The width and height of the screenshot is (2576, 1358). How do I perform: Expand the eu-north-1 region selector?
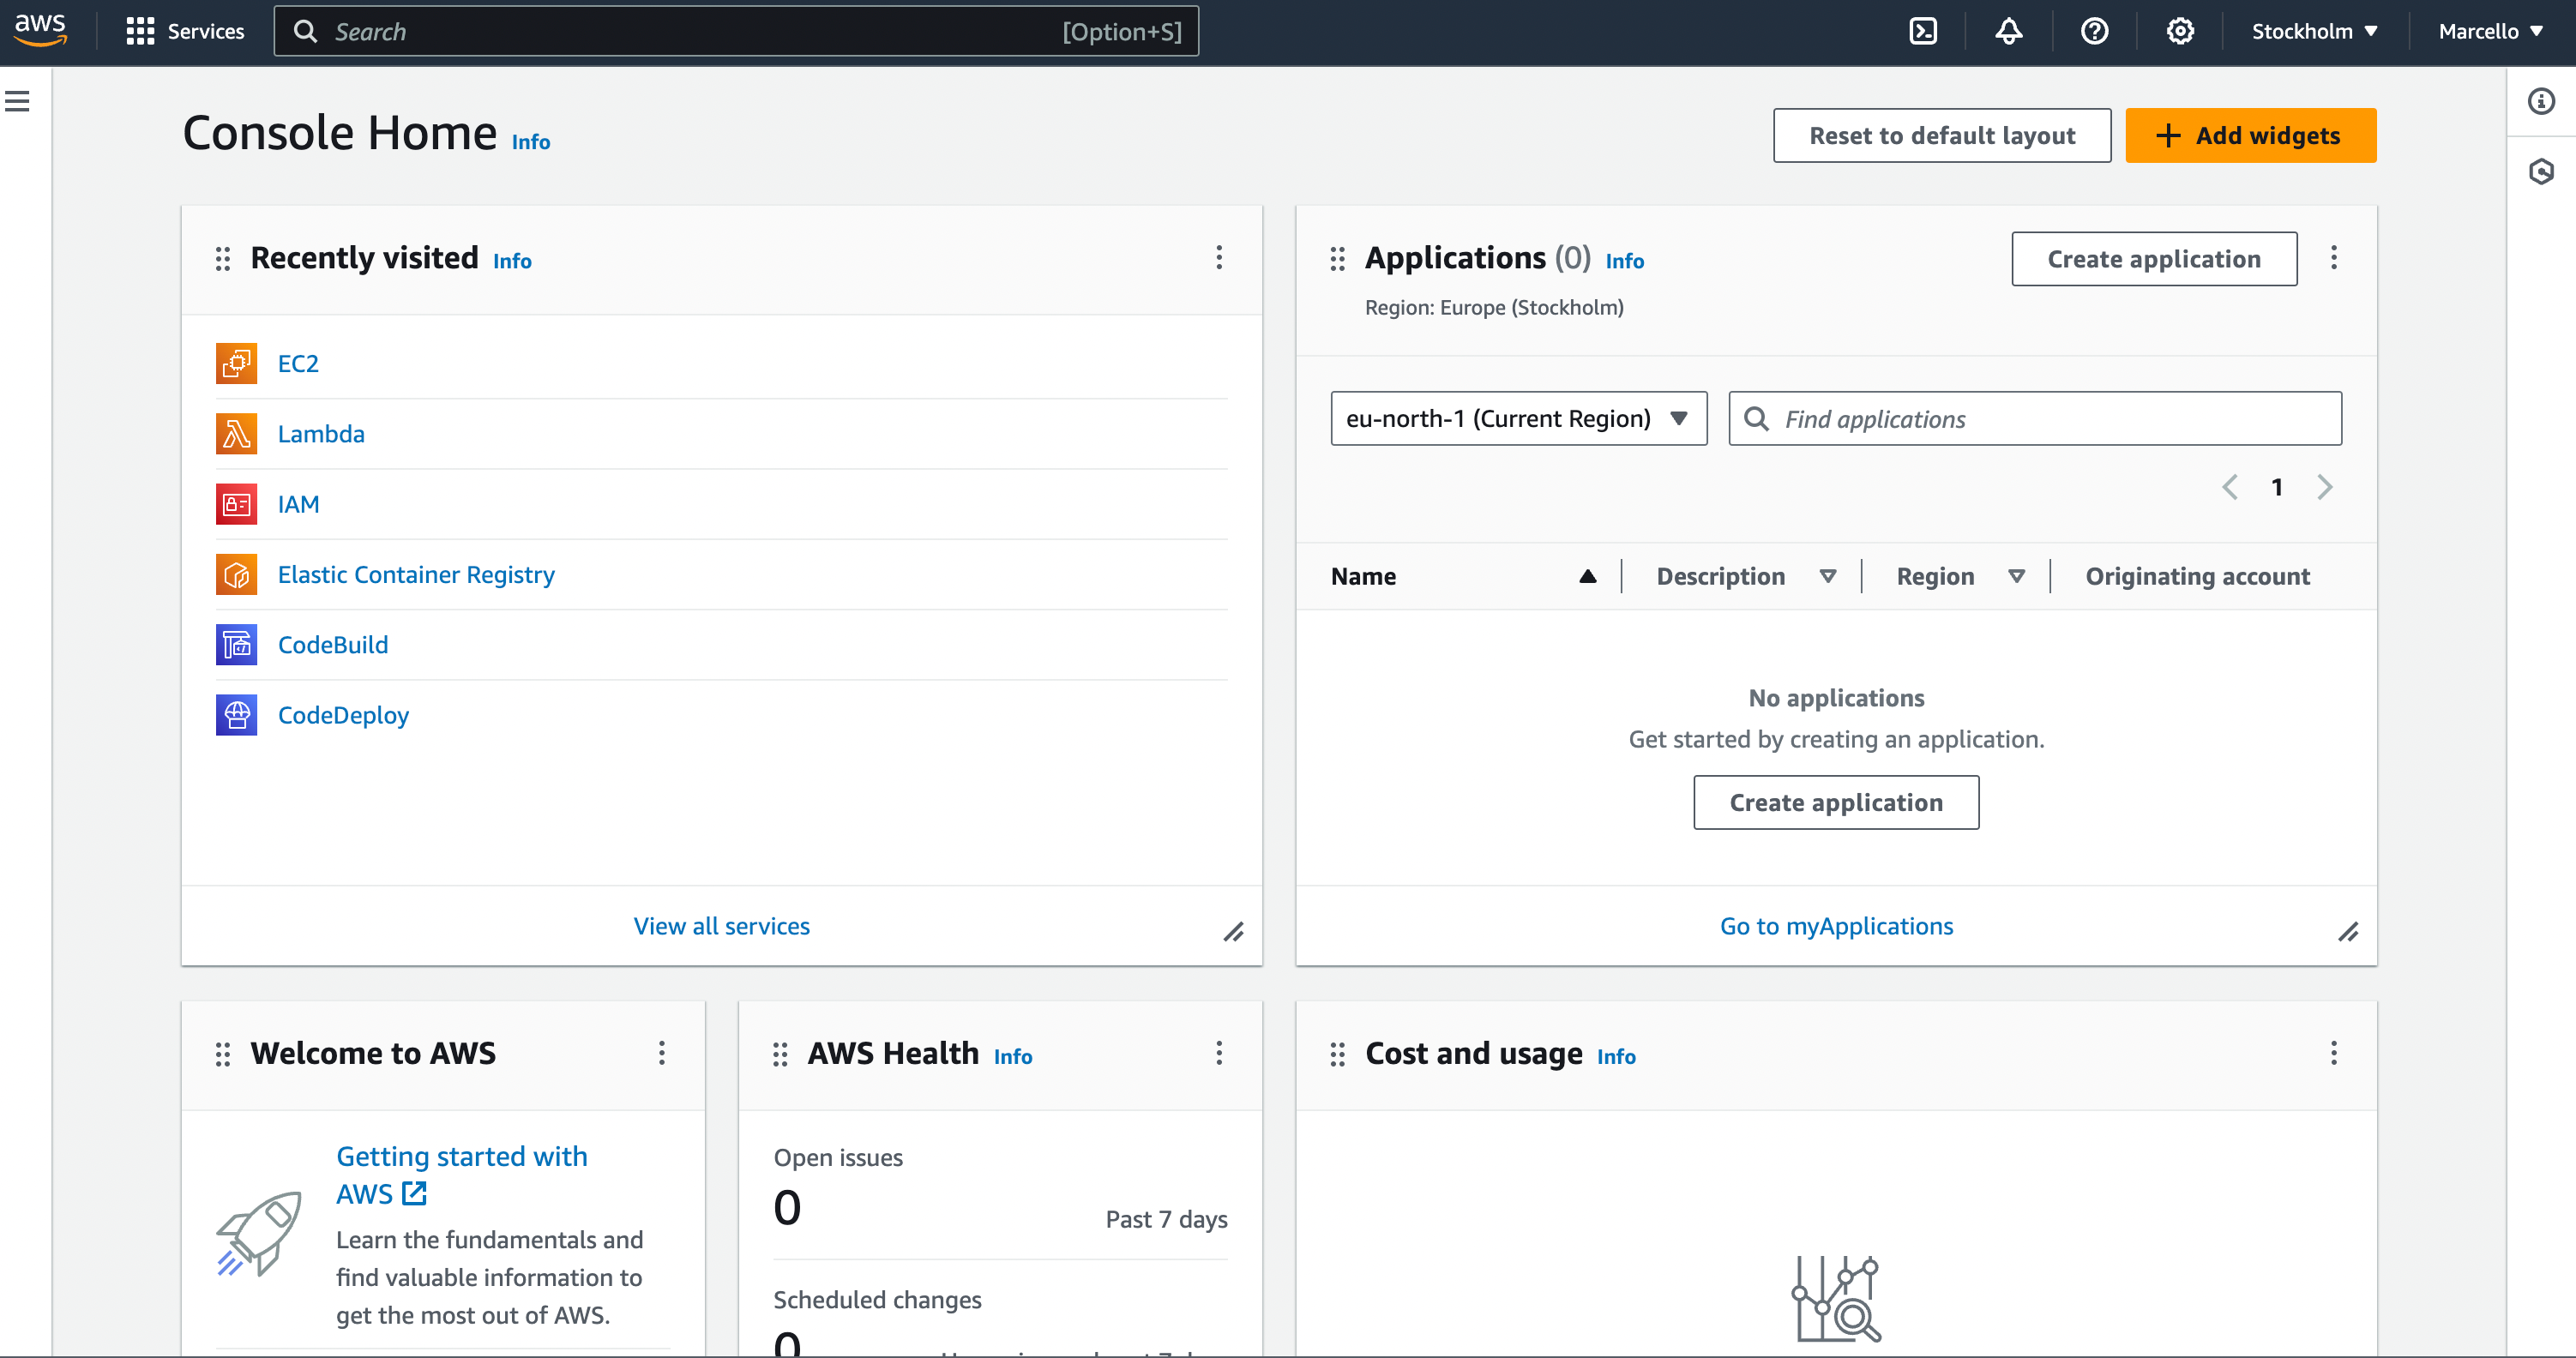point(1518,418)
